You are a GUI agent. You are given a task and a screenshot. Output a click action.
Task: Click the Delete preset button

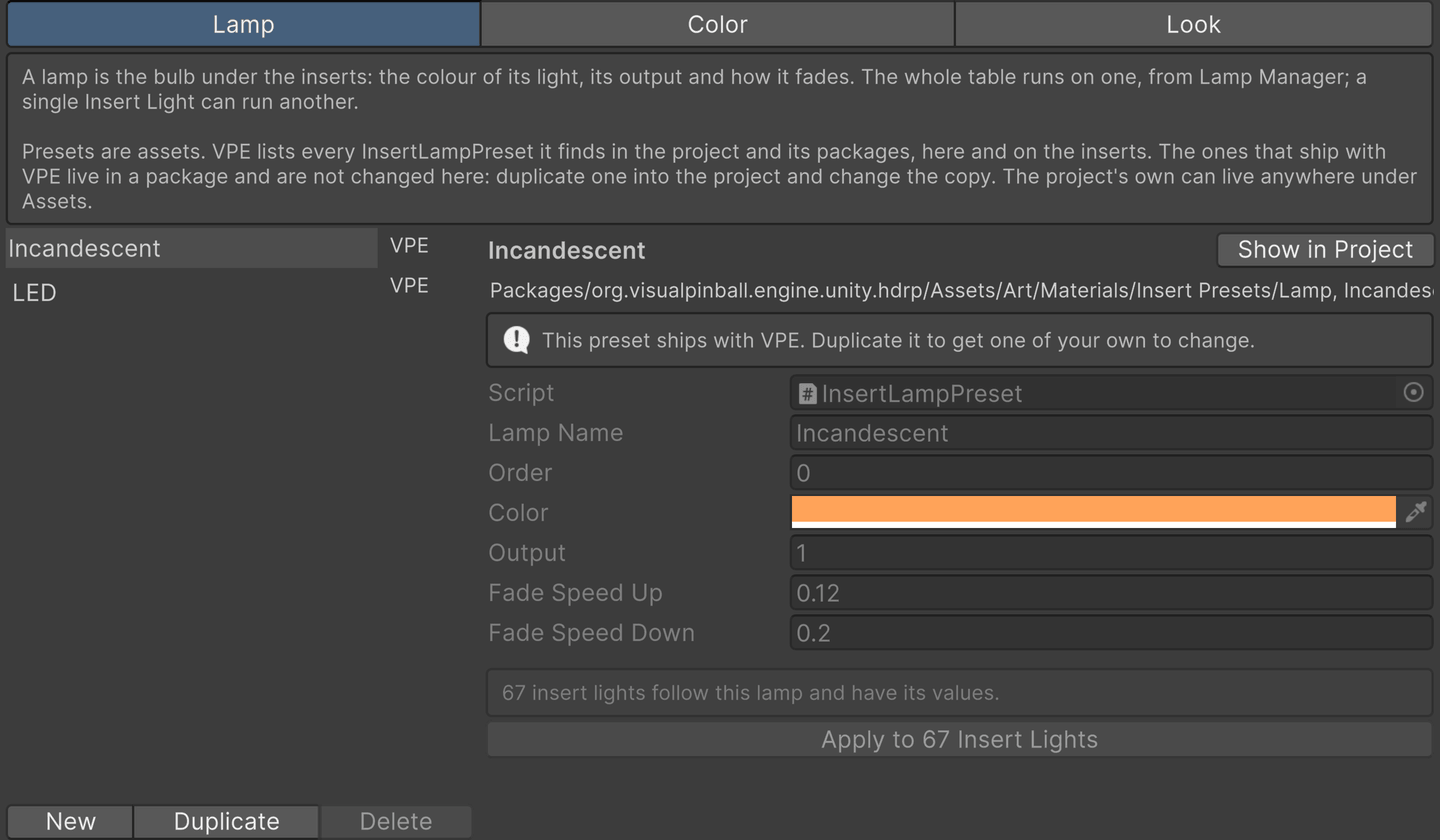pos(396,822)
